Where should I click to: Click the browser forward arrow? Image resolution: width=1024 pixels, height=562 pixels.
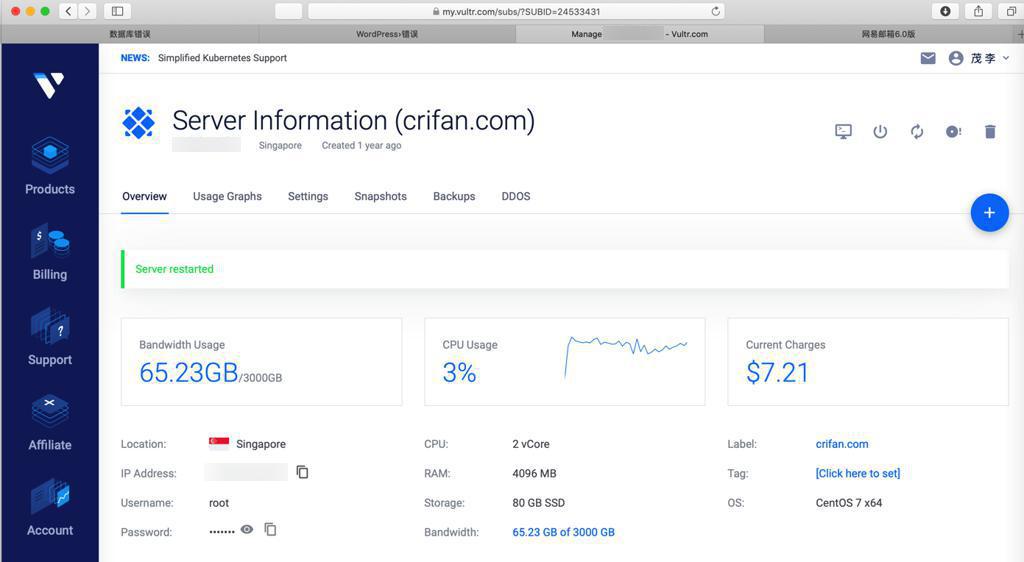87,11
